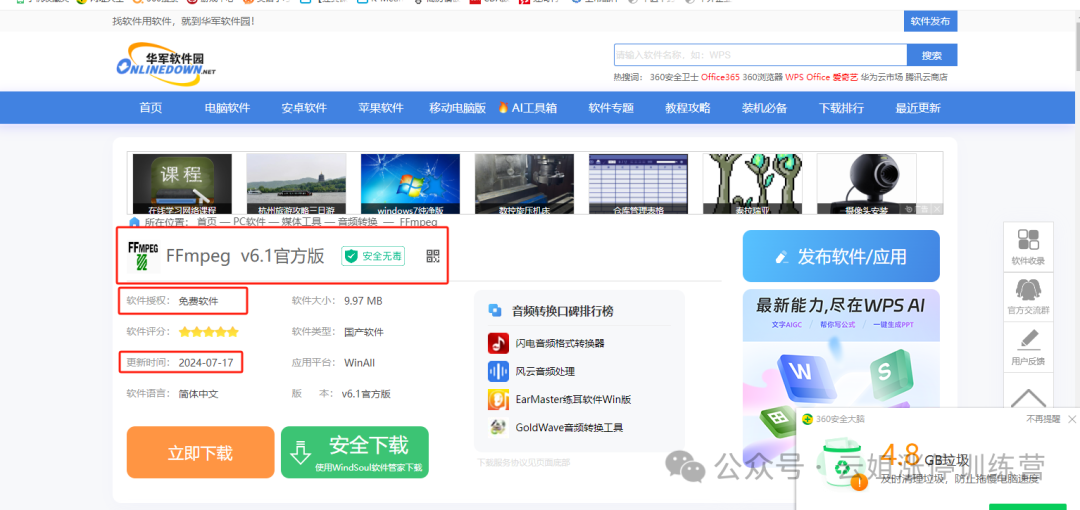Open the 杭州旅游攻略三日游 ad thumbnail
The height and width of the screenshot is (510, 1080).
click(296, 183)
